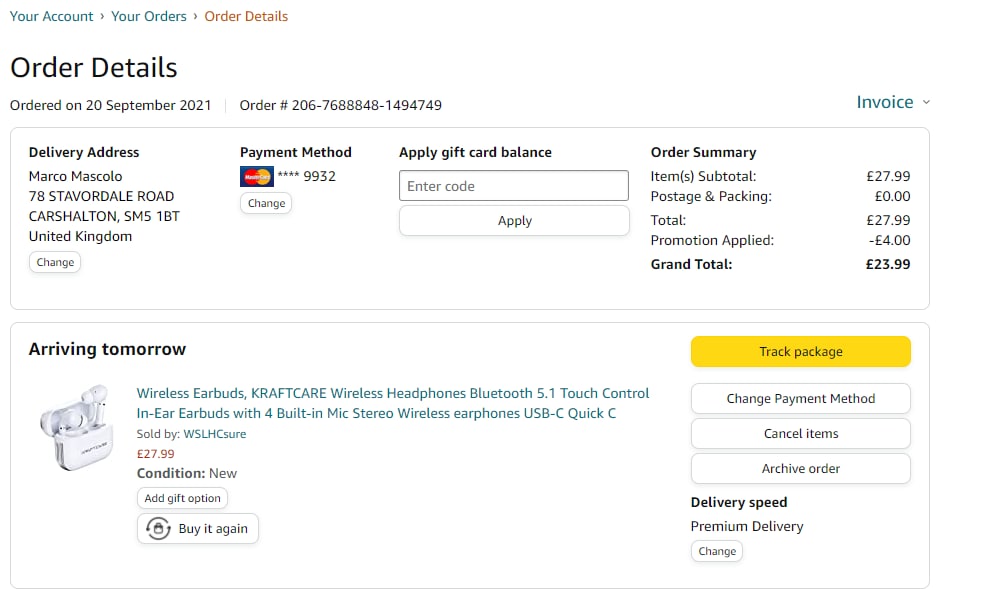
Task: Change the payment method card
Action: tap(266, 203)
